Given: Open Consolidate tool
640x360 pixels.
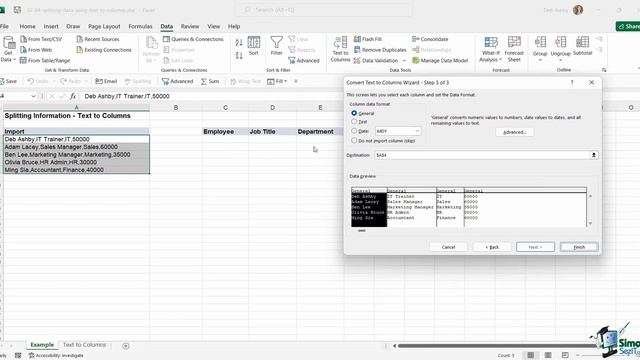Looking at the screenshot, I should tap(430, 39).
